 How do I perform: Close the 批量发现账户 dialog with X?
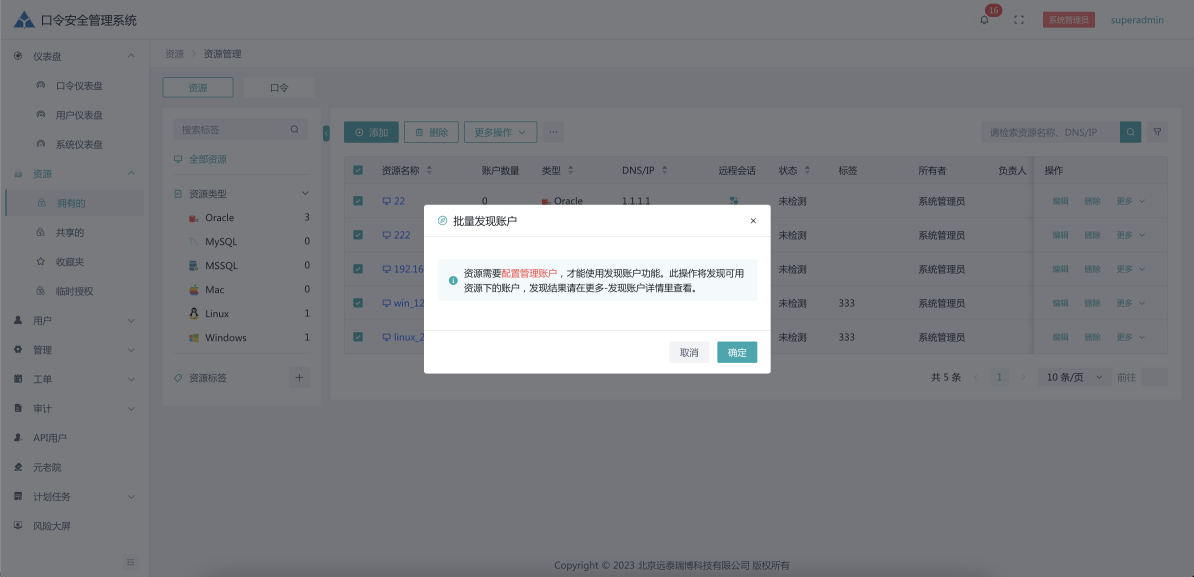(x=753, y=220)
